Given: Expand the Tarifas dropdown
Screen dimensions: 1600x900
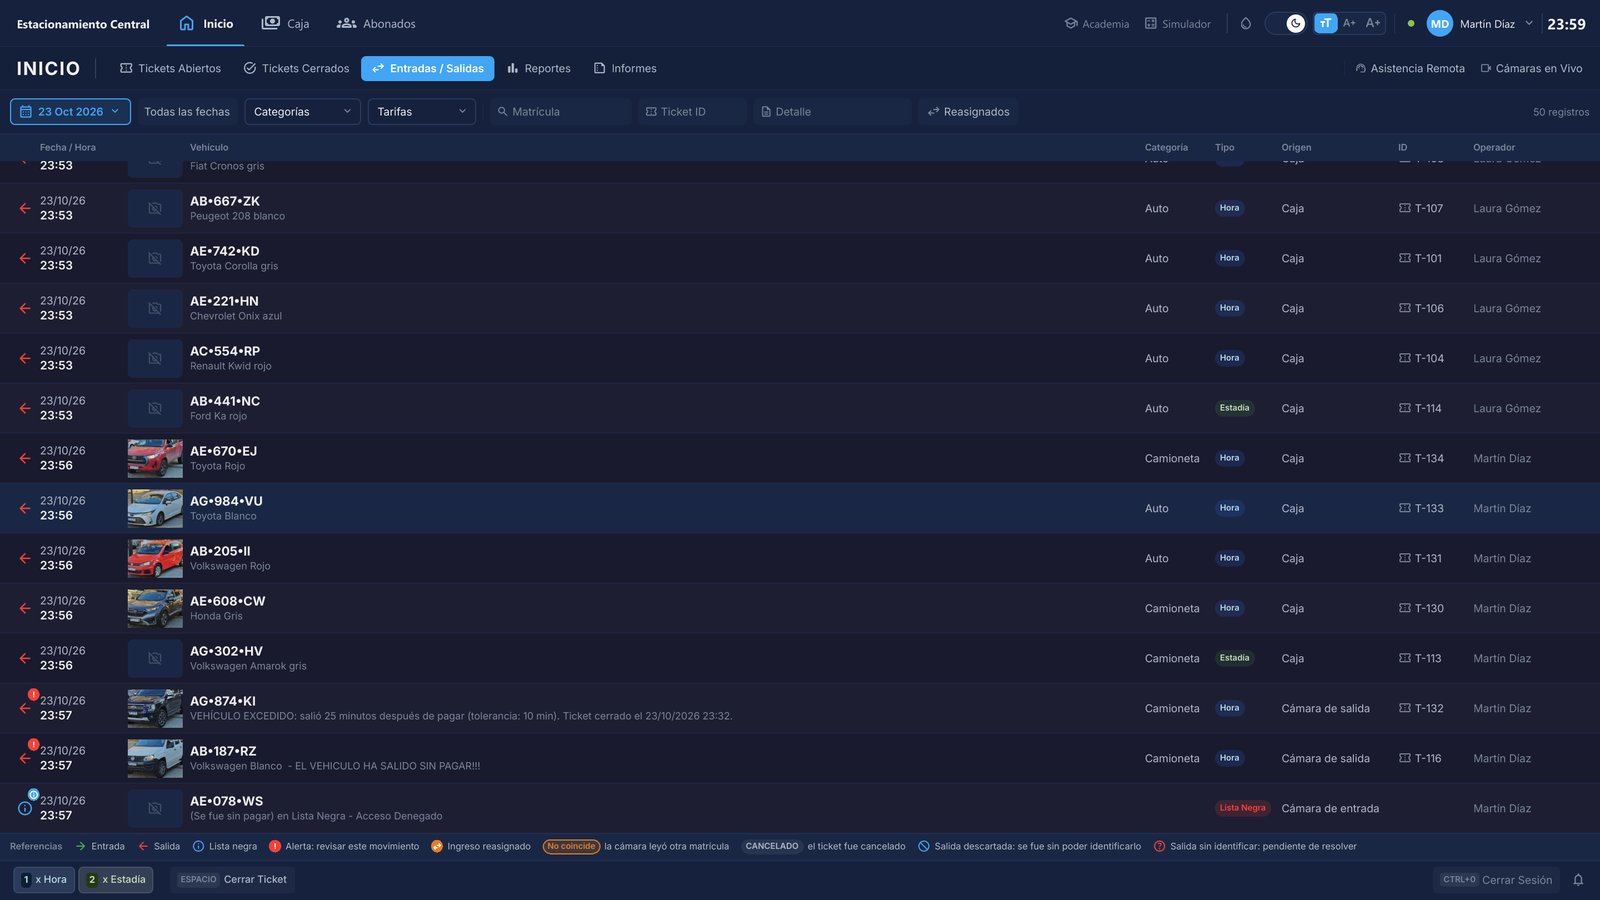Looking at the screenshot, I should coord(422,112).
